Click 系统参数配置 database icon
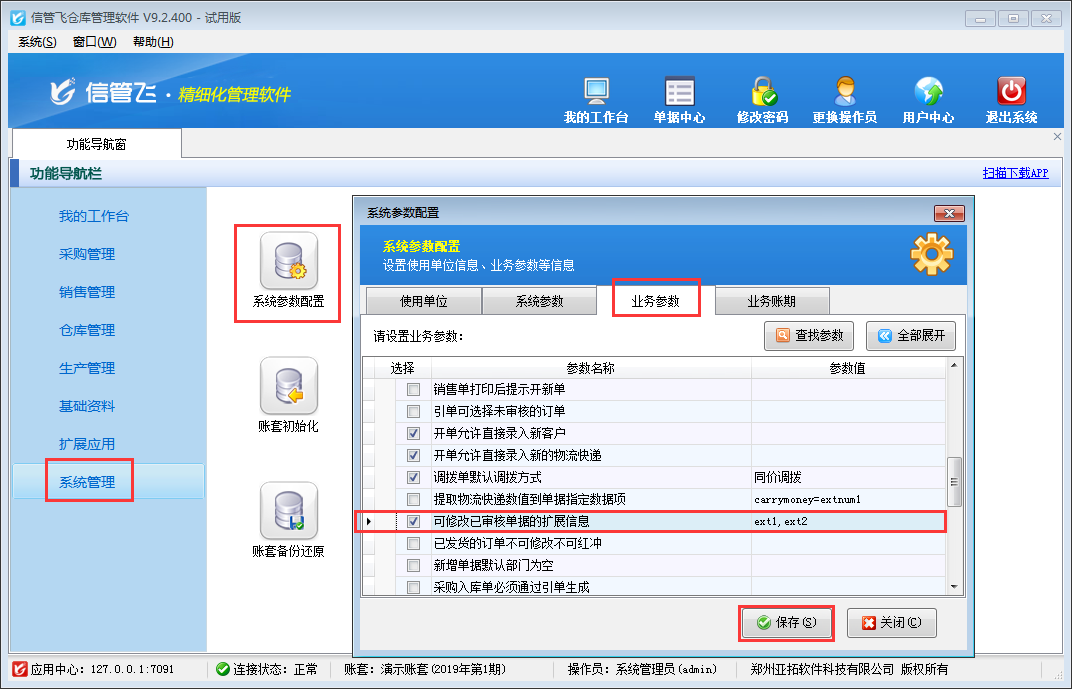The image size is (1072, 689). coord(288,261)
